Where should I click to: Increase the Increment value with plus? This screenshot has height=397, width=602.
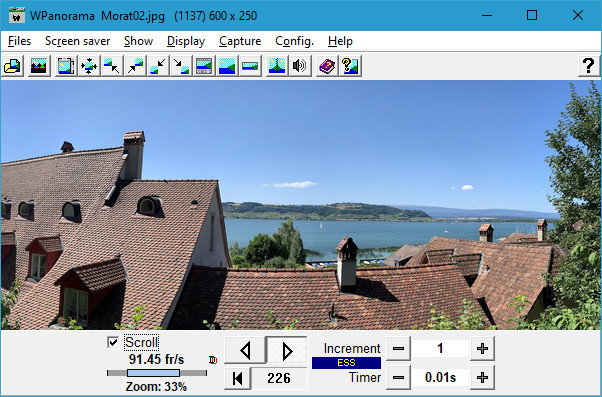pyautogui.click(x=482, y=349)
